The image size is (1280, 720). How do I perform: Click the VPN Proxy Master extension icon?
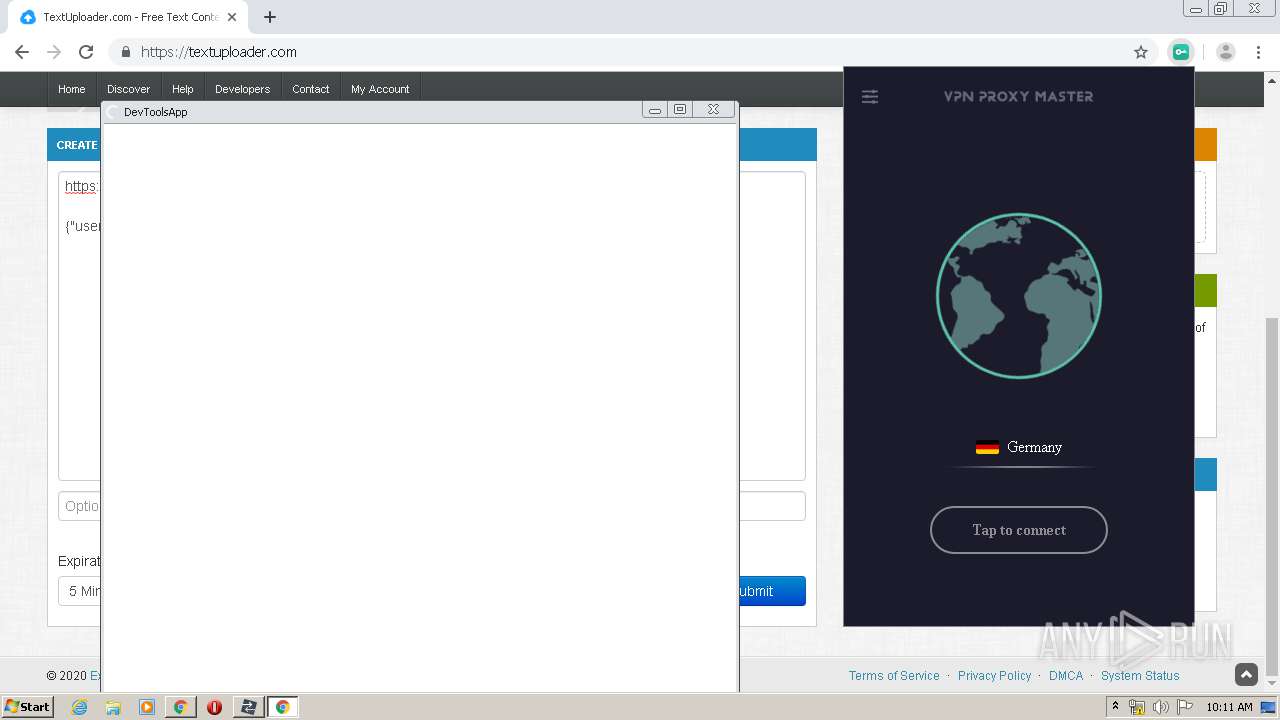click(x=1181, y=52)
